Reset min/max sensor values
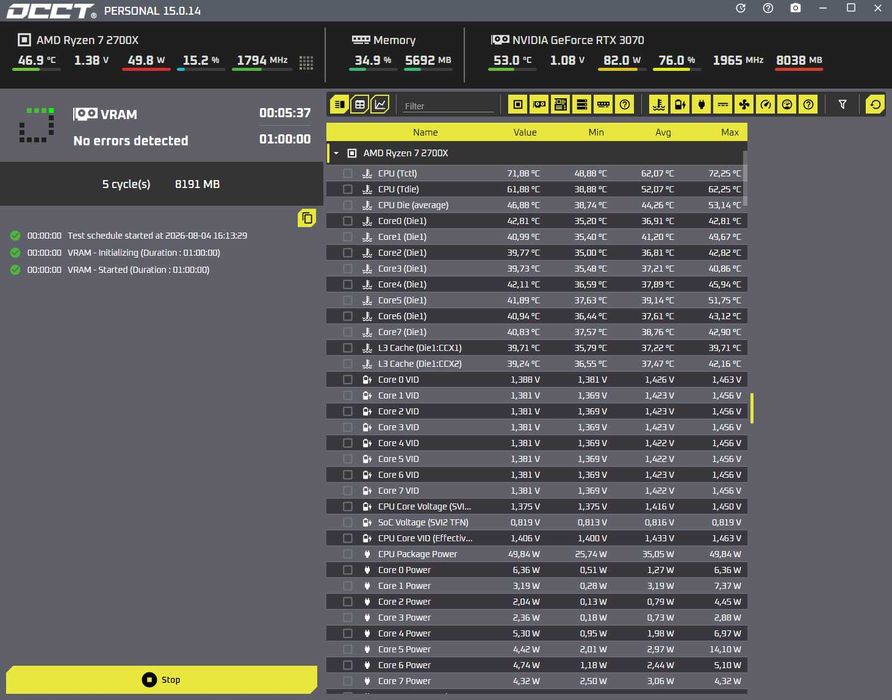892x700 pixels. 875,104
